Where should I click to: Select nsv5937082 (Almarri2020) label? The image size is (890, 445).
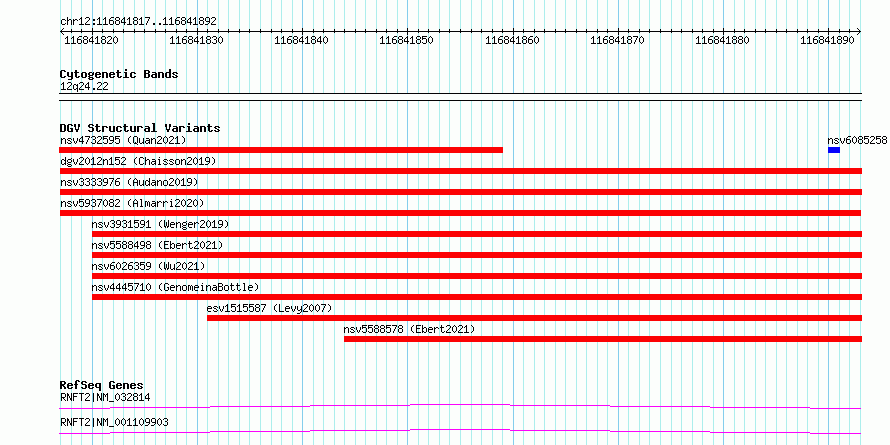coord(132,203)
